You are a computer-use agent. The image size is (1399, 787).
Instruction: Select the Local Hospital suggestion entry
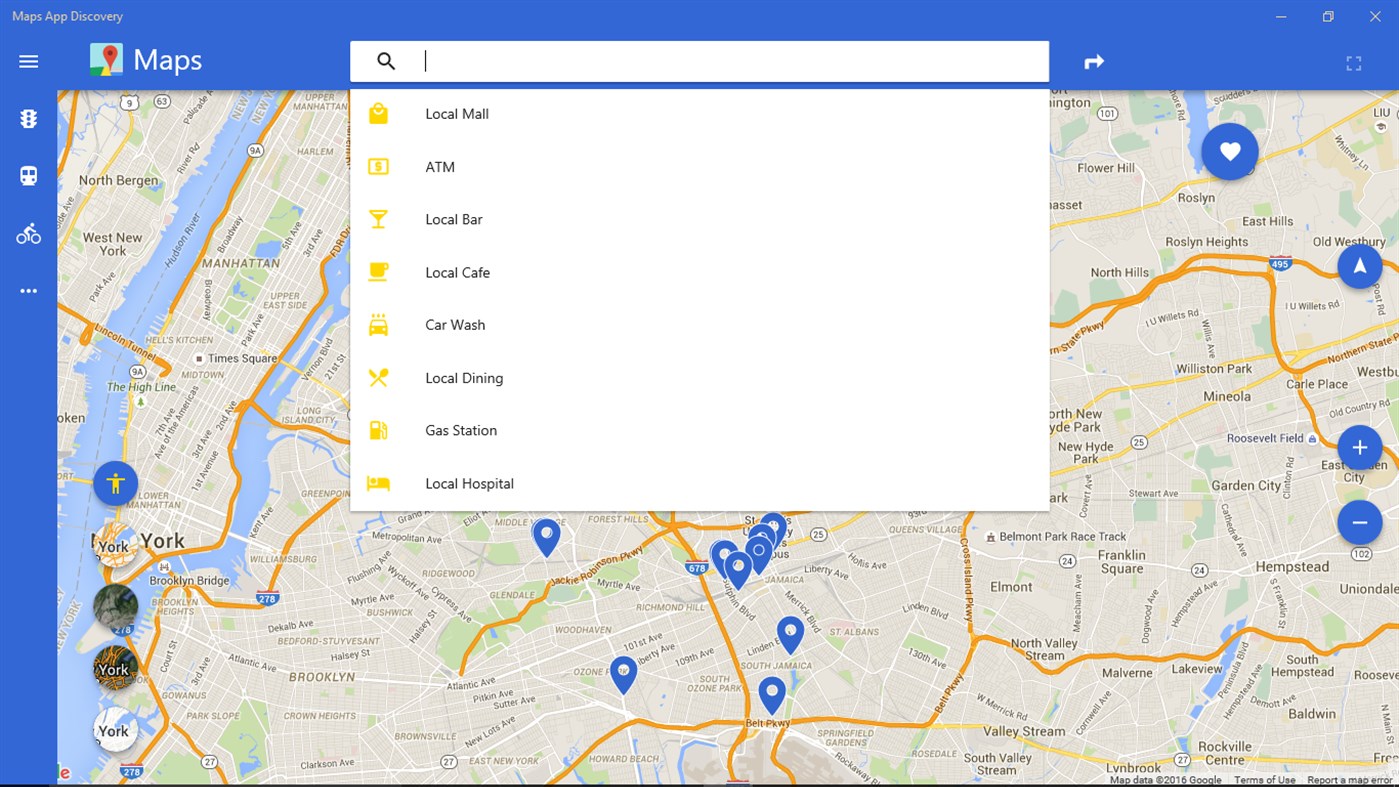coord(469,483)
